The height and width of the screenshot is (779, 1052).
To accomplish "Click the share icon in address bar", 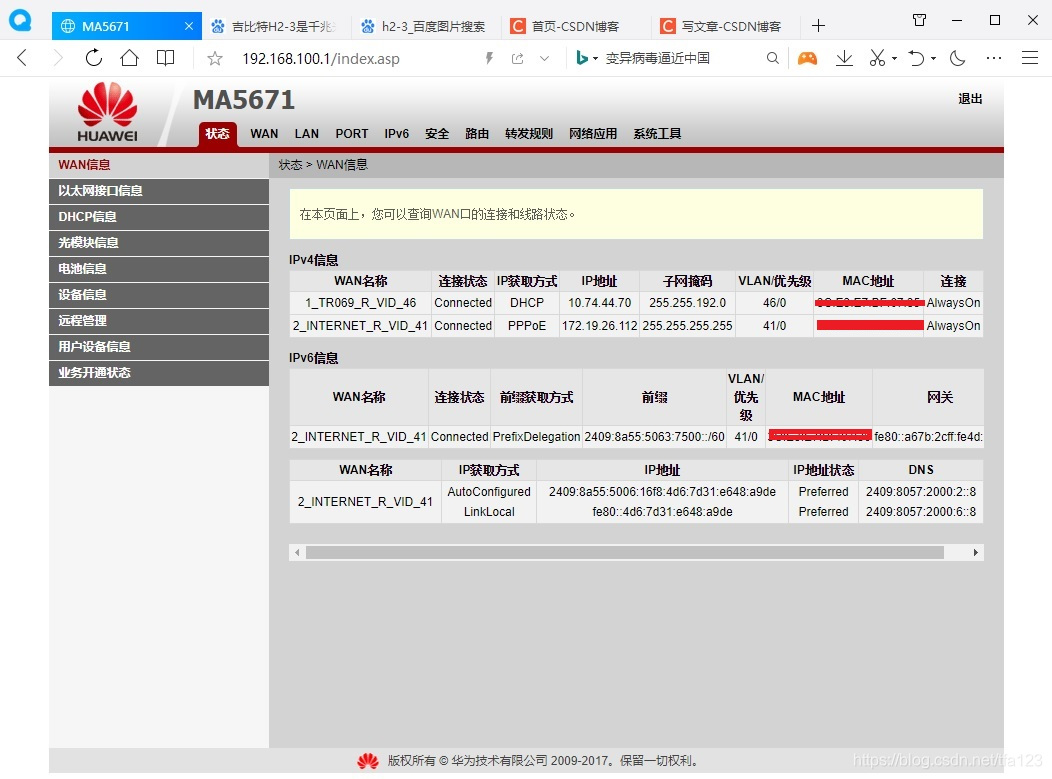I will click(517, 58).
